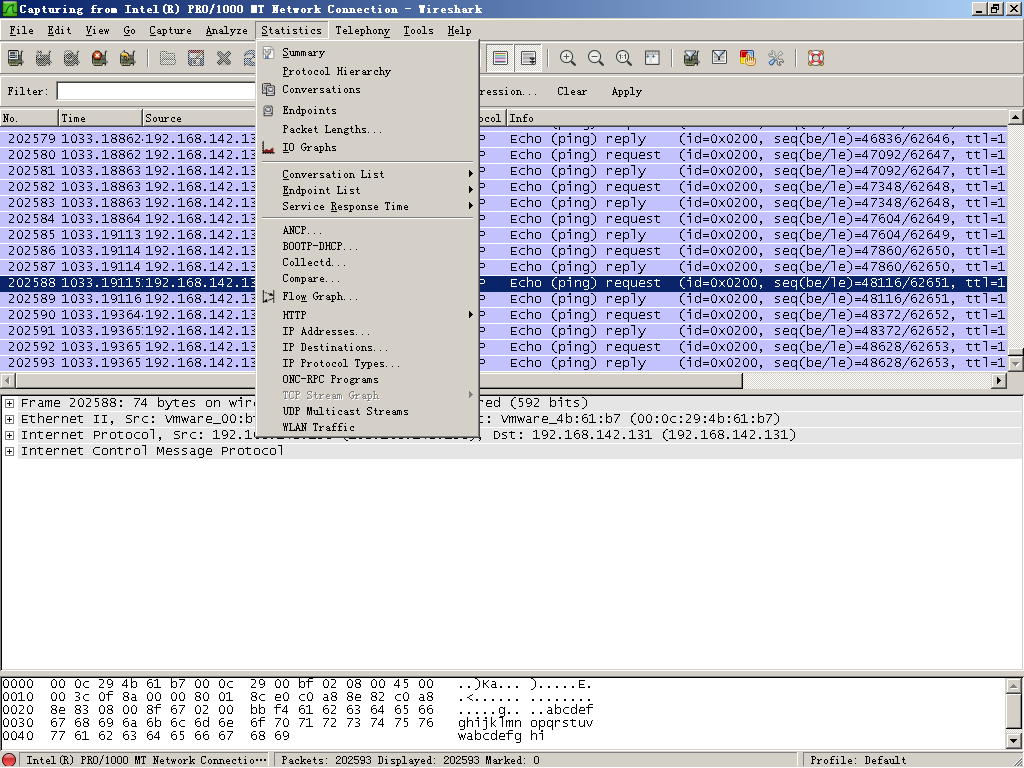Open the capture interfaces list toolbar icon

pyautogui.click(x=16, y=58)
